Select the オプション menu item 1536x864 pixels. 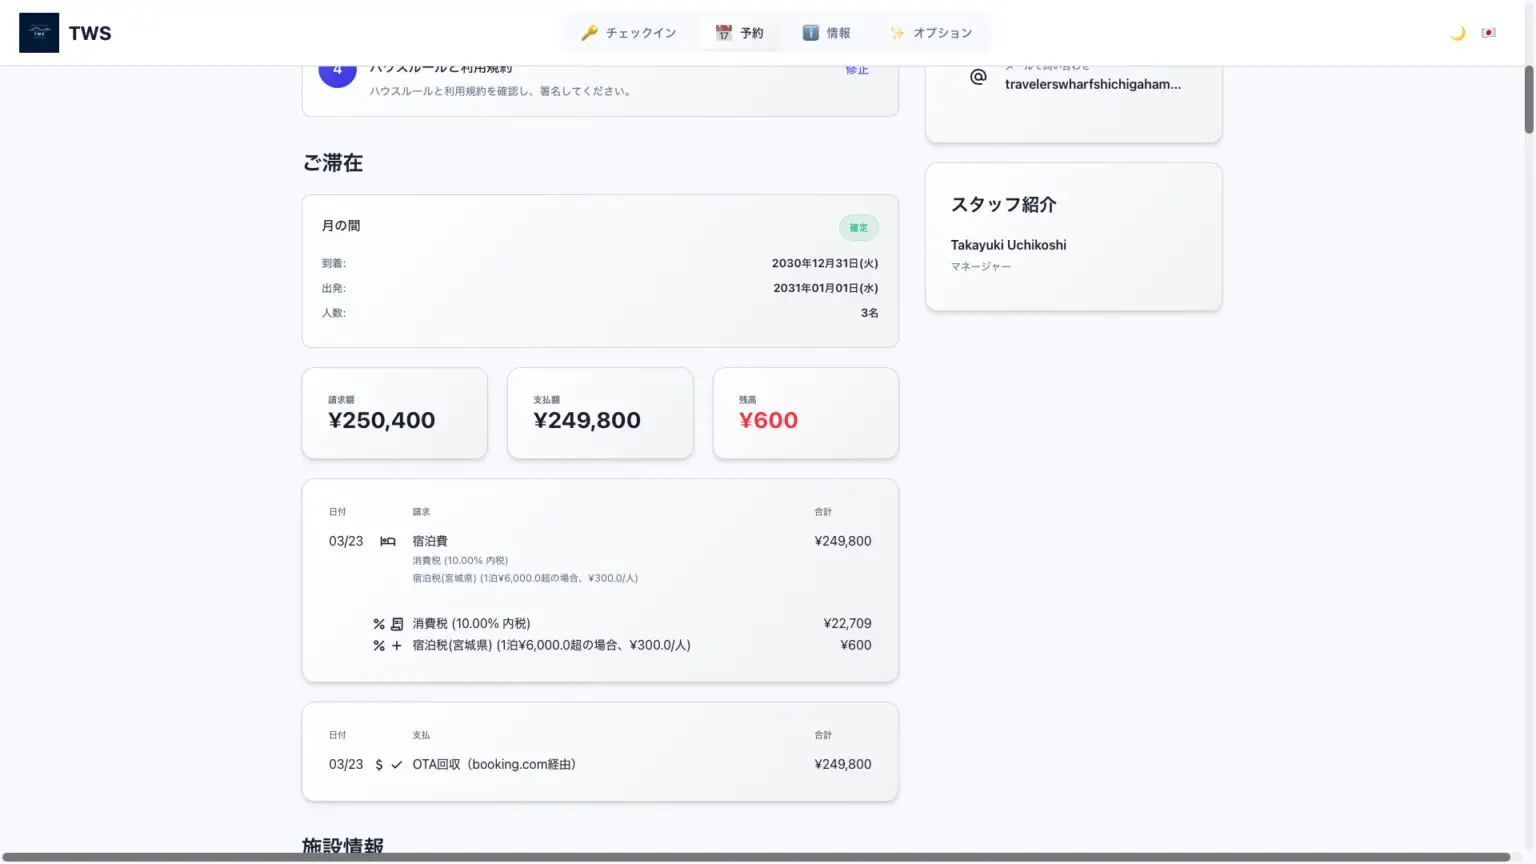[931, 33]
